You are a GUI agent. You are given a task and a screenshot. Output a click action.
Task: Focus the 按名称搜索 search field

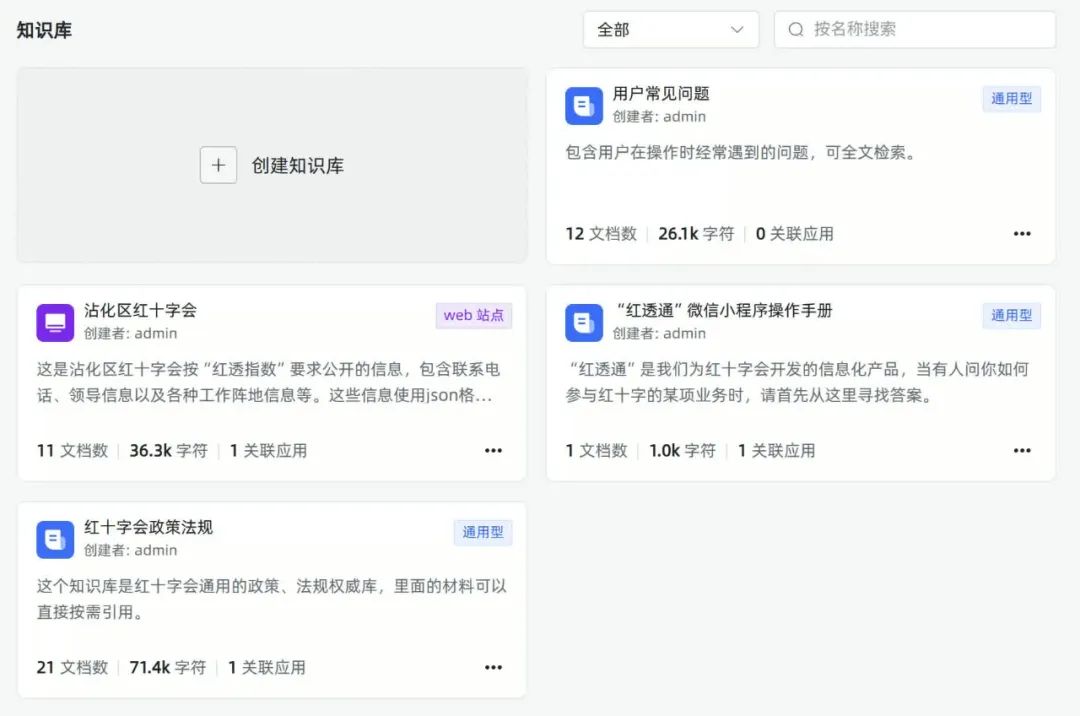click(925, 30)
